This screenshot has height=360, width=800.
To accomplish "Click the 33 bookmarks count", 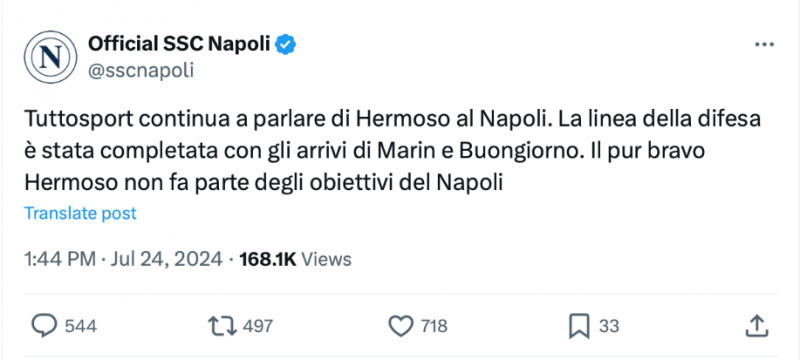I will pos(609,326).
